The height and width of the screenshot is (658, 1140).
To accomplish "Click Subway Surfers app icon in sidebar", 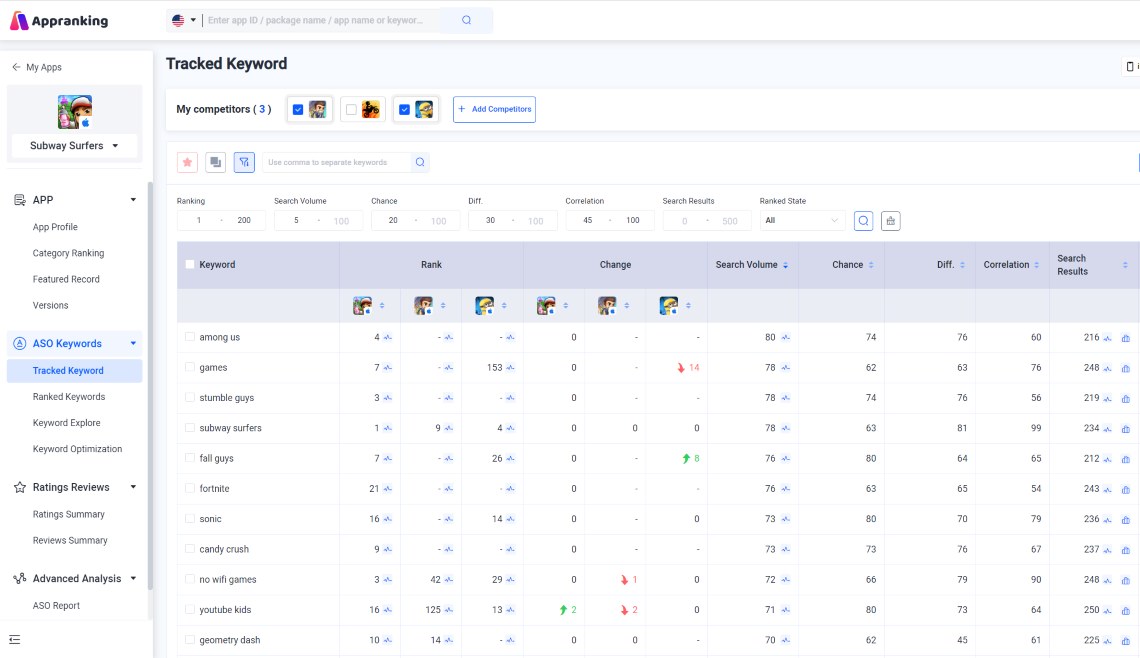I will tap(75, 111).
